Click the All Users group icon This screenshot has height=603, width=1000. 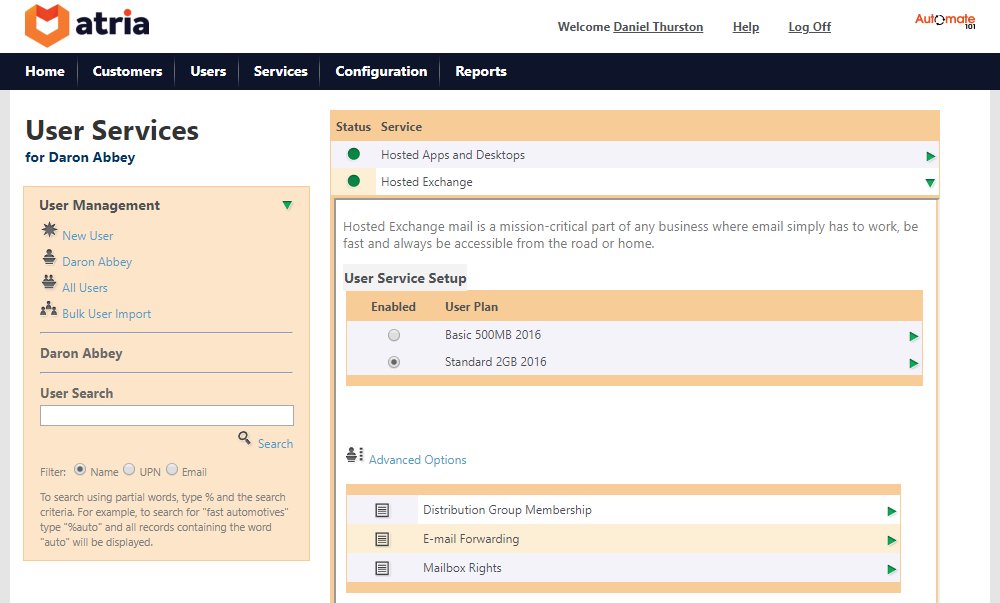point(49,282)
